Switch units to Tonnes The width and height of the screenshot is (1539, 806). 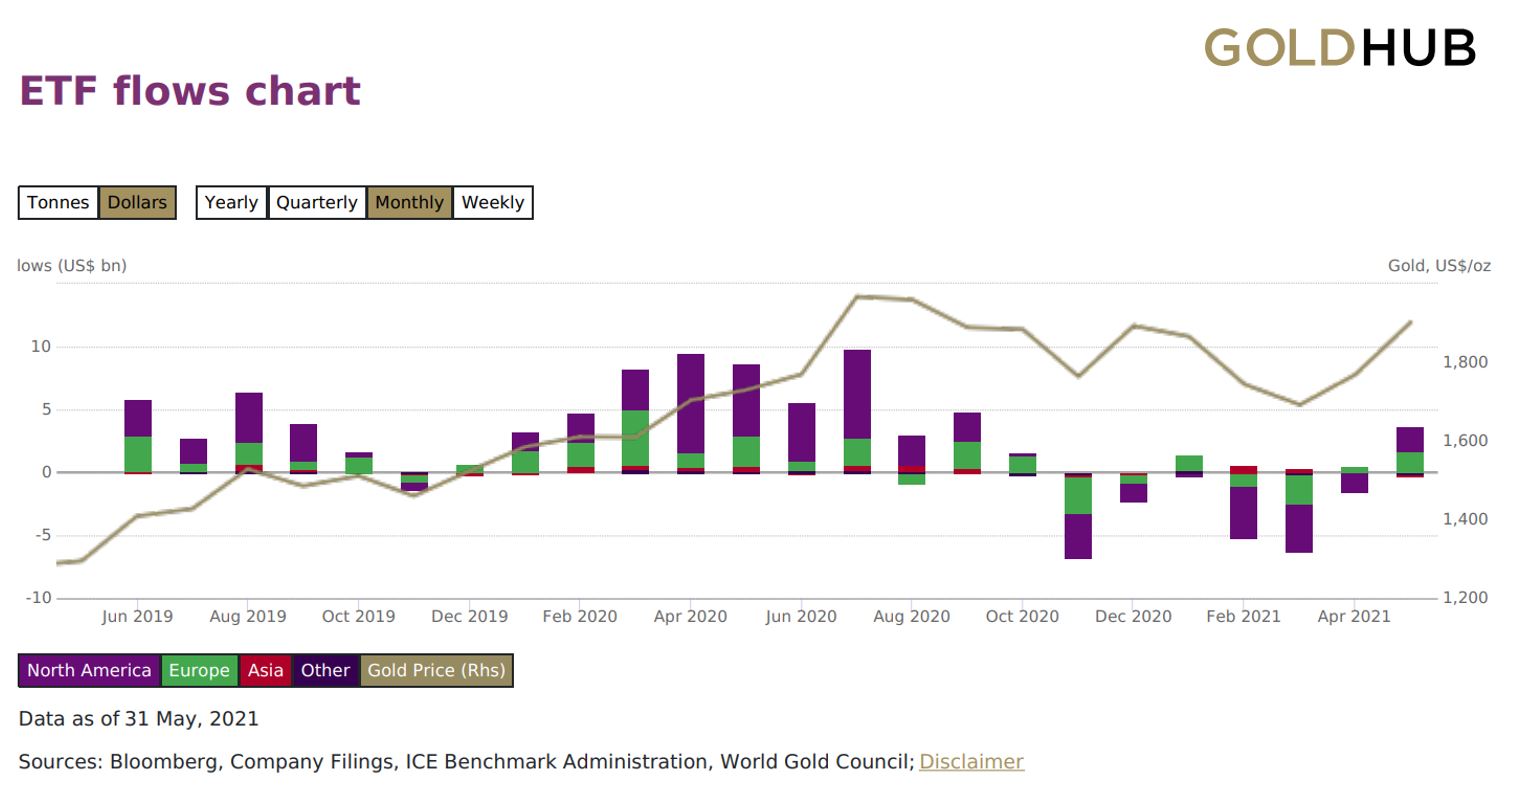[58, 203]
